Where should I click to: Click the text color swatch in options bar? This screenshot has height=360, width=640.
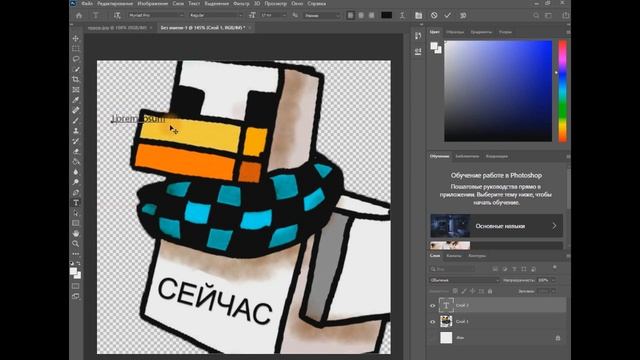tap(387, 16)
